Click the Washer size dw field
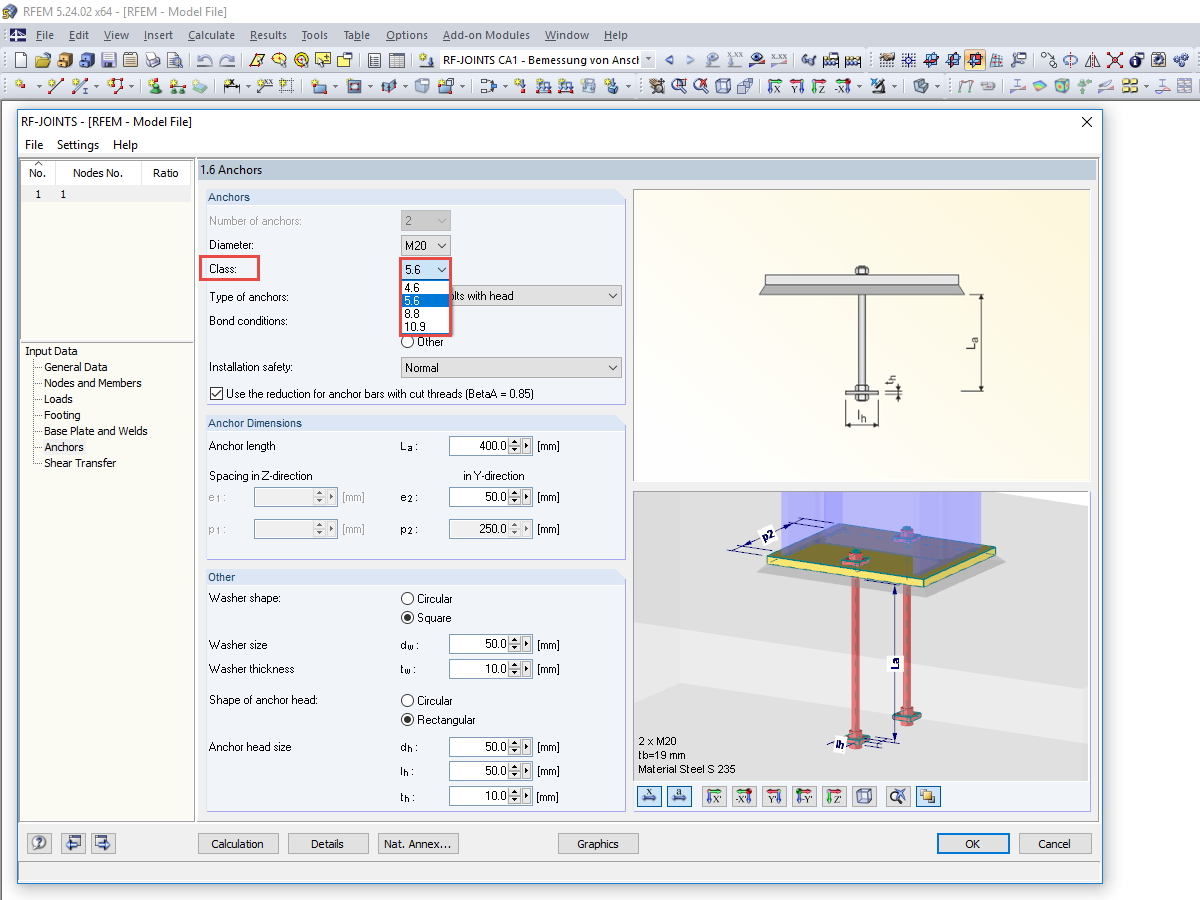Viewport: 1200px width, 900px height. (x=479, y=645)
